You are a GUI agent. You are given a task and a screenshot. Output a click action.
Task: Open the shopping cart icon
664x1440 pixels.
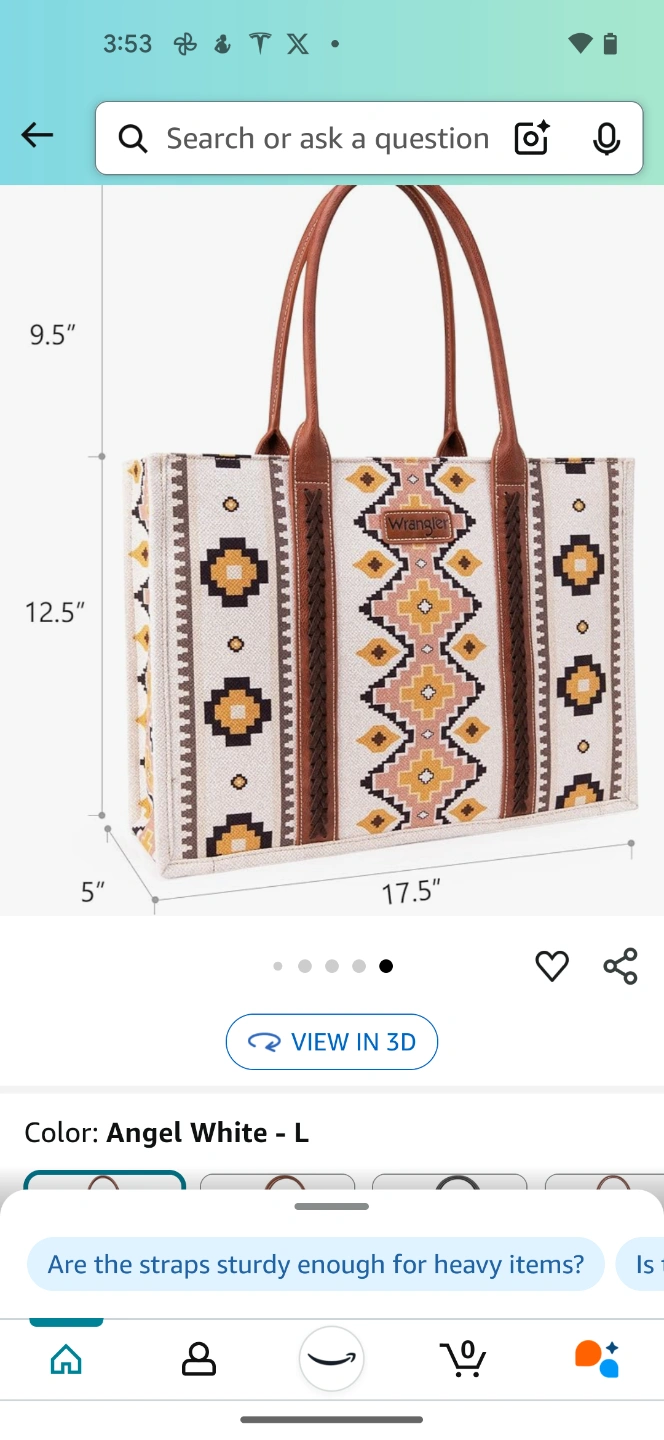click(463, 1359)
